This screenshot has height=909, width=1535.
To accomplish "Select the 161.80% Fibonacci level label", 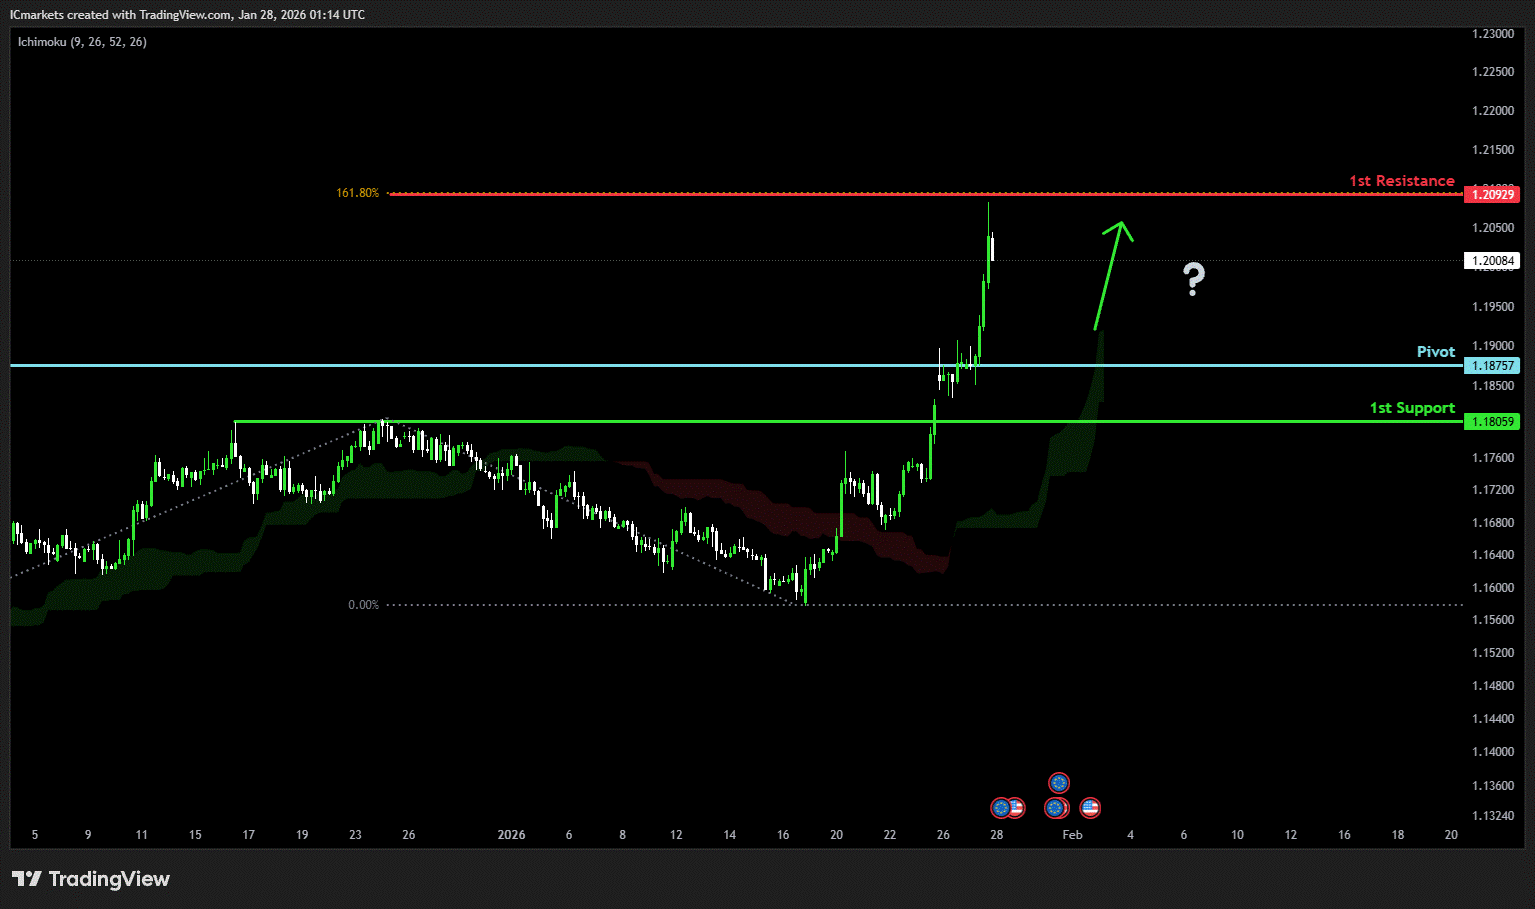I will click(x=358, y=193).
